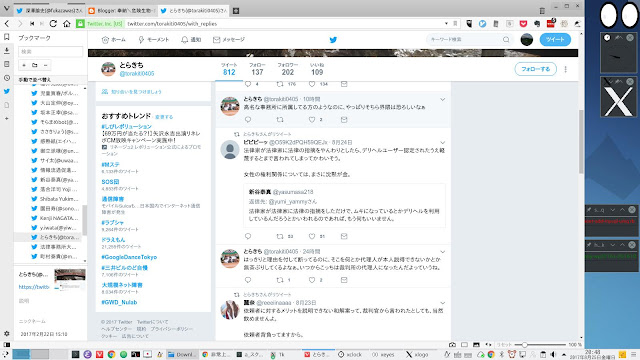The height and width of the screenshot is (360, 640).
Task: Open the History panel clock icon
Action: [7, 78]
